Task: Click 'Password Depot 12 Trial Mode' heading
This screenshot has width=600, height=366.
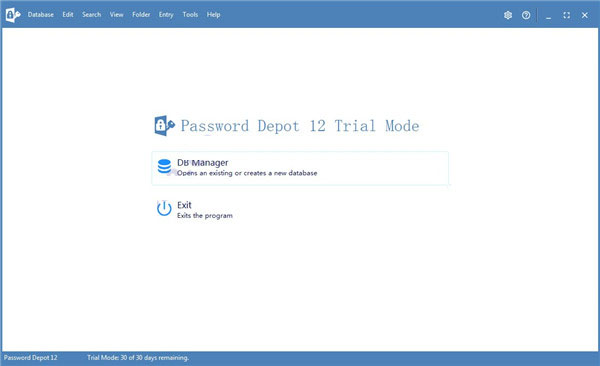Action: [300, 126]
